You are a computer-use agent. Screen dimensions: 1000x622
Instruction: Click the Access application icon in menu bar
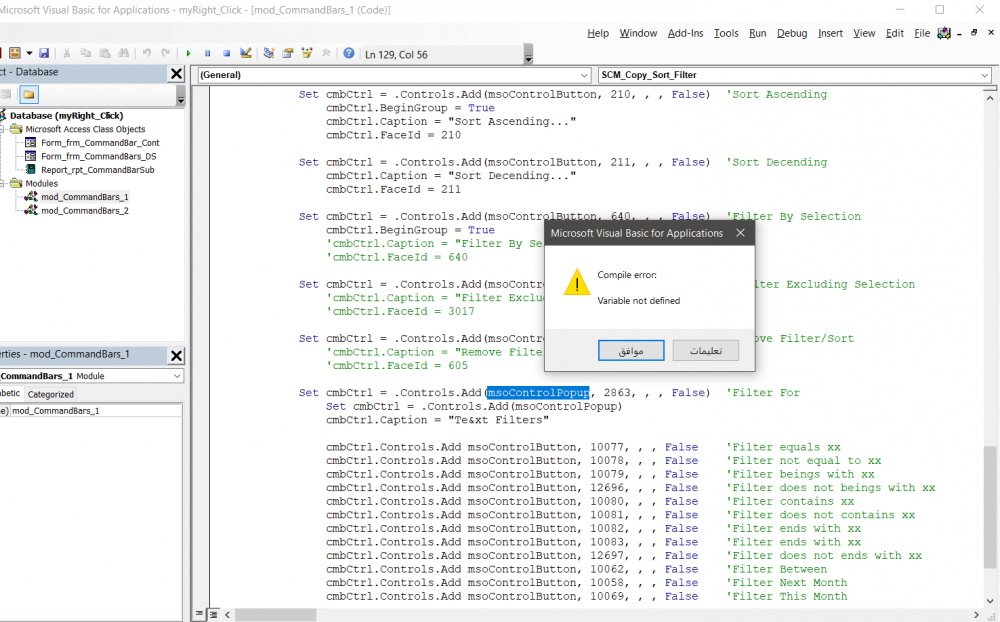[x=944, y=33]
